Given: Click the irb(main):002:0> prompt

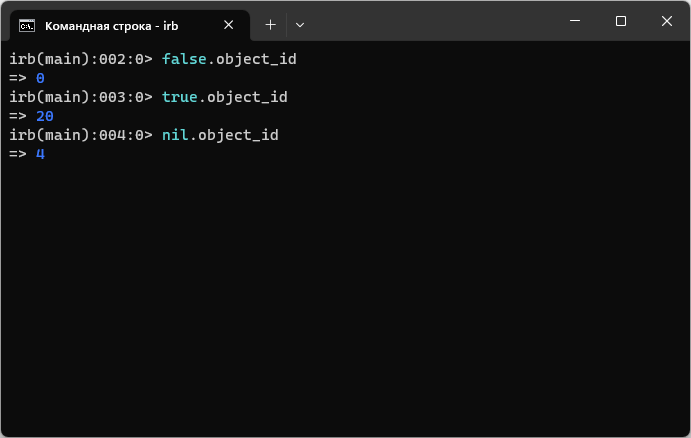Looking at the screenshot, I should pyautogui.click(x=80, y=59).
